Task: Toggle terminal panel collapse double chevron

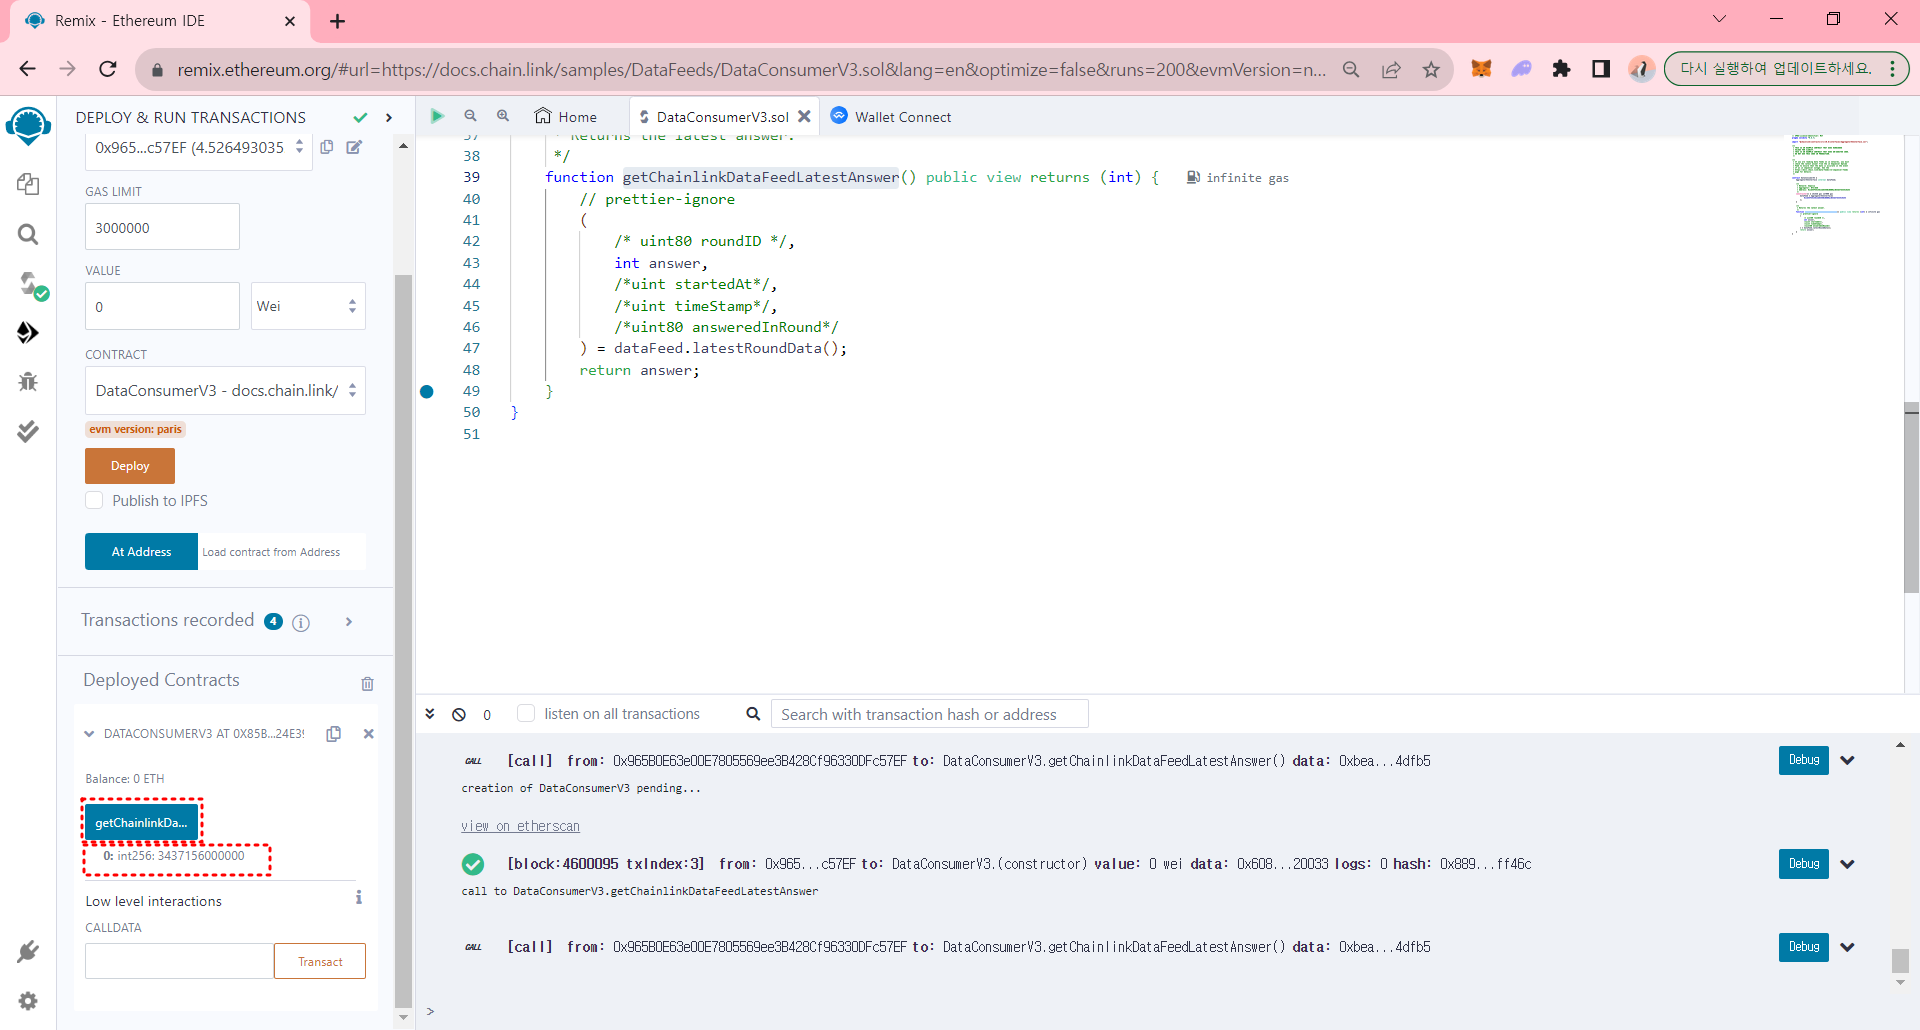Action: click(x=430, y=714)
